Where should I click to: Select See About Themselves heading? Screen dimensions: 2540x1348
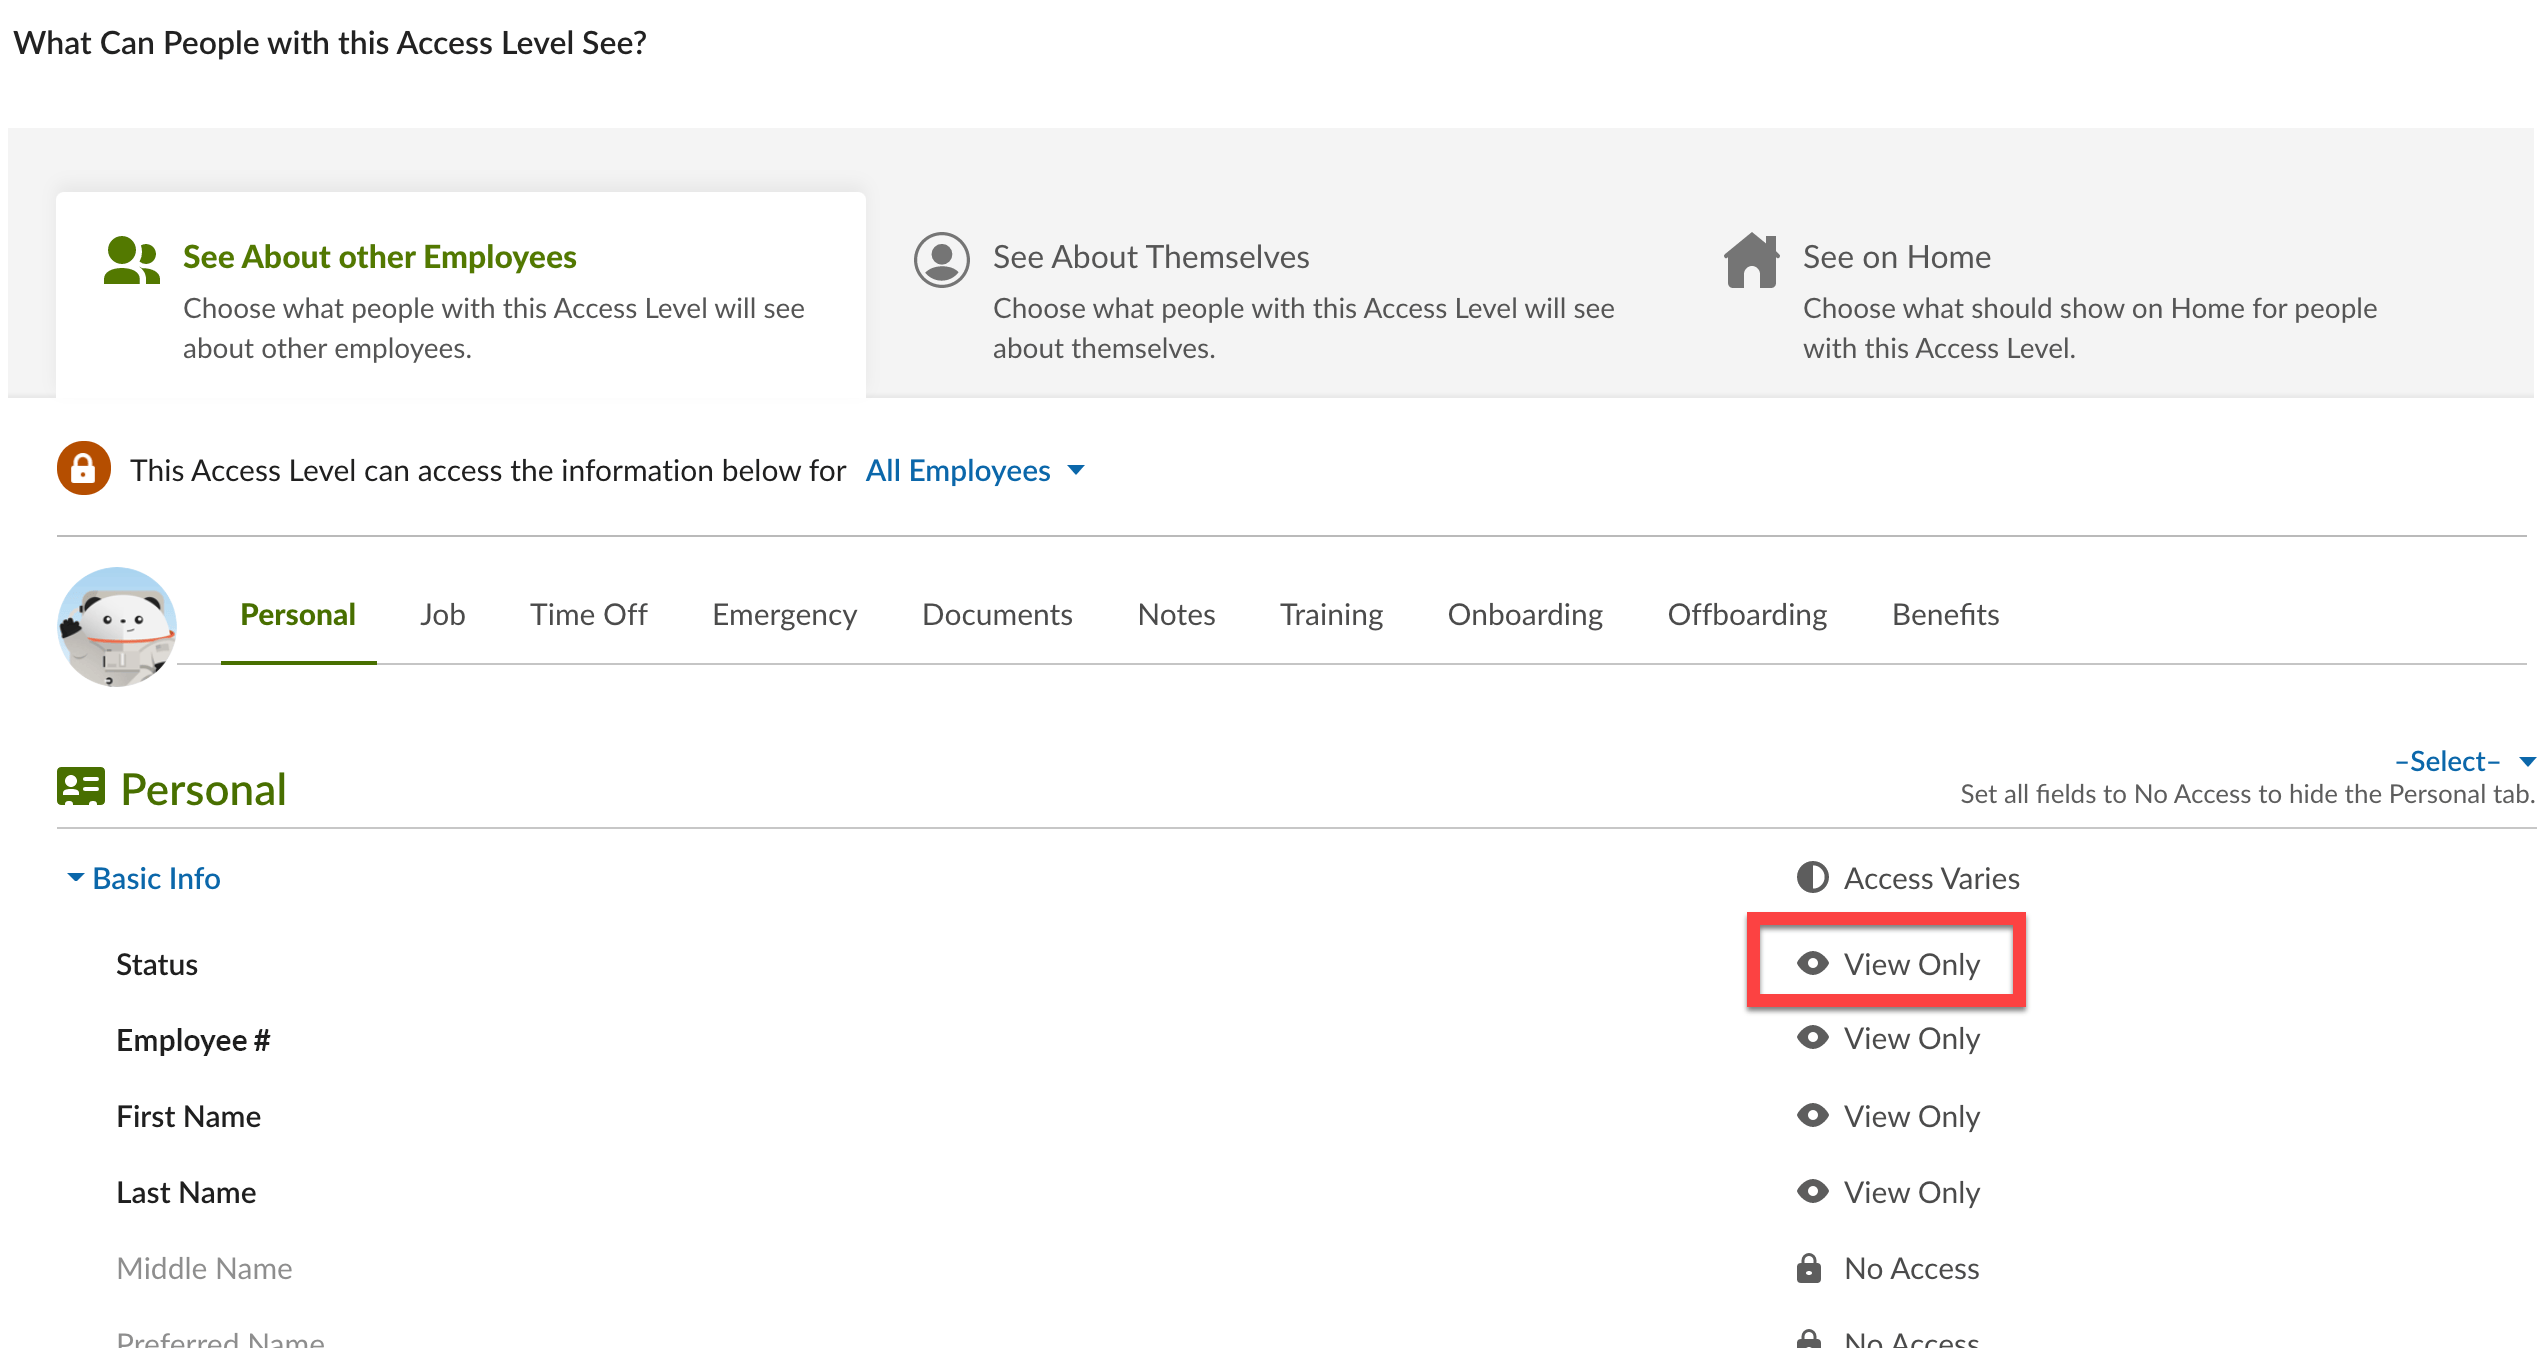tap(1151, 256)
